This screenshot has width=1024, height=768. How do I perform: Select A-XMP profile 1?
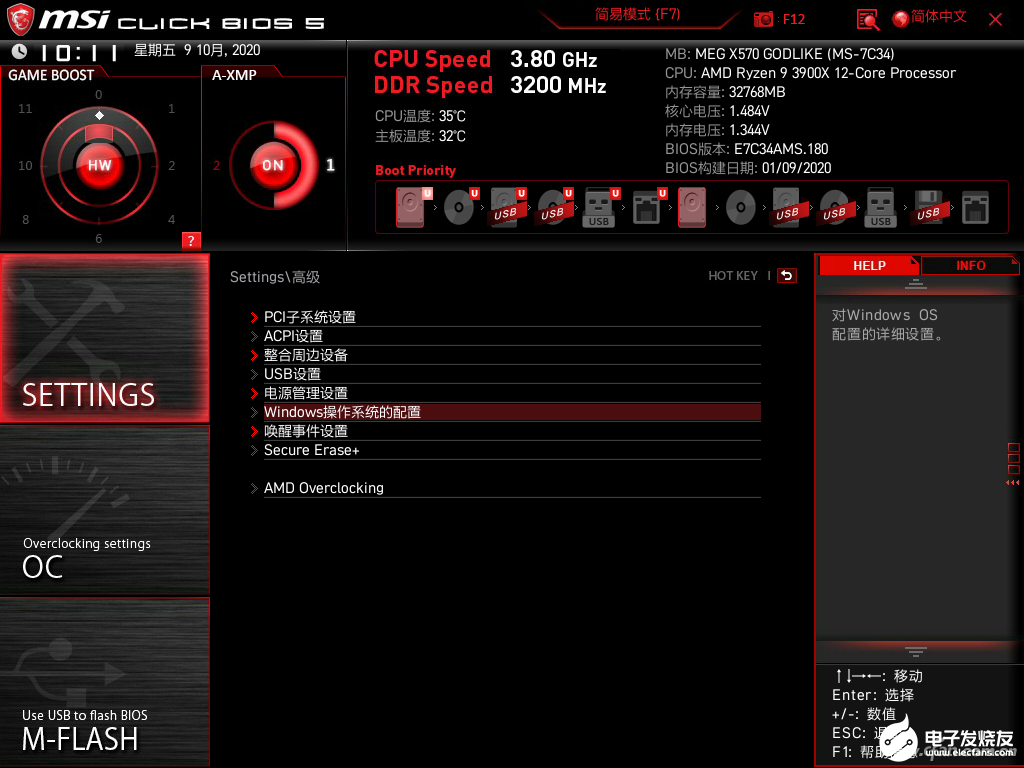click(x=330, y=165)
